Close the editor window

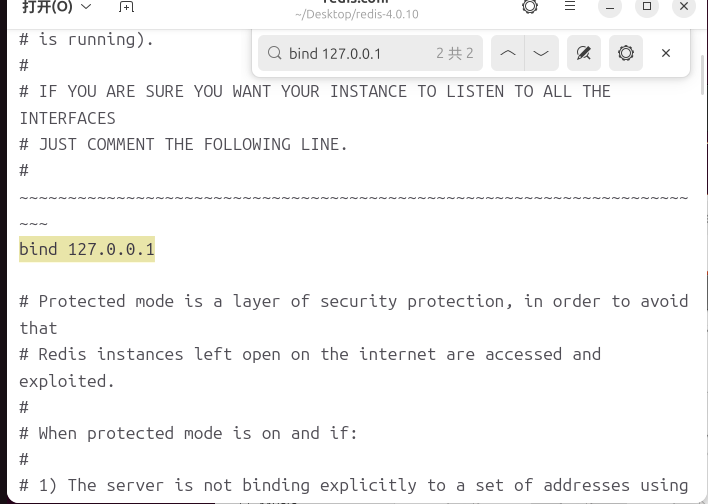pos(684,6)
